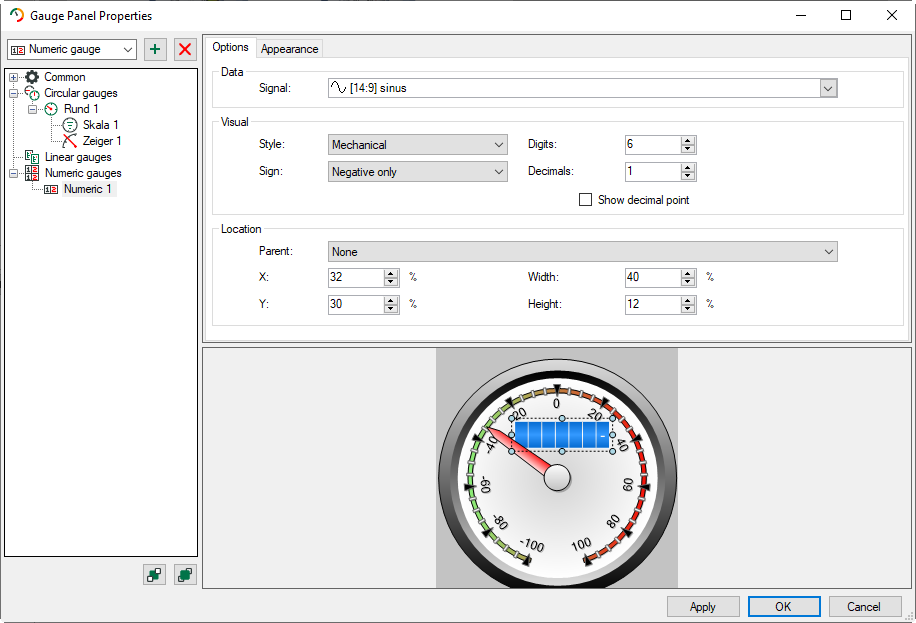This screenshot has height=623, width=916.
Task: Collapse the Circular gauges tree node
Action: point(13,93)
